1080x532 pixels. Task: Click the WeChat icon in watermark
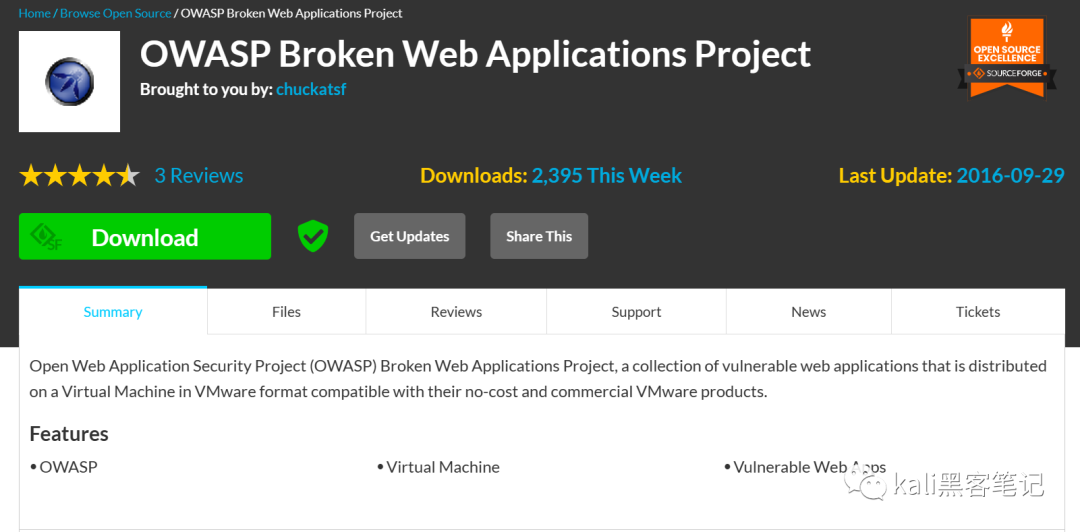867,485
